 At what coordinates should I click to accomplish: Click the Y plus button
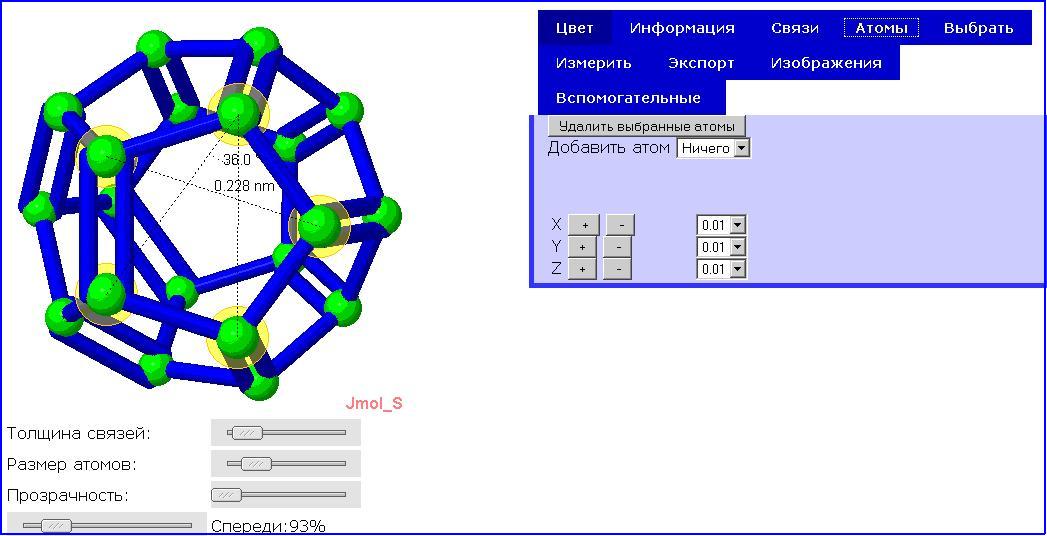[582, 247]
